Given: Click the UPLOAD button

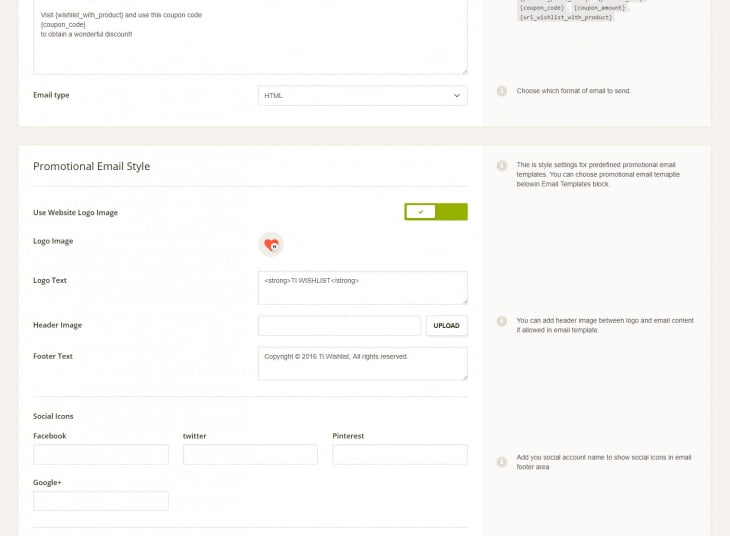Looking at the screenshot, I should 446,326.
